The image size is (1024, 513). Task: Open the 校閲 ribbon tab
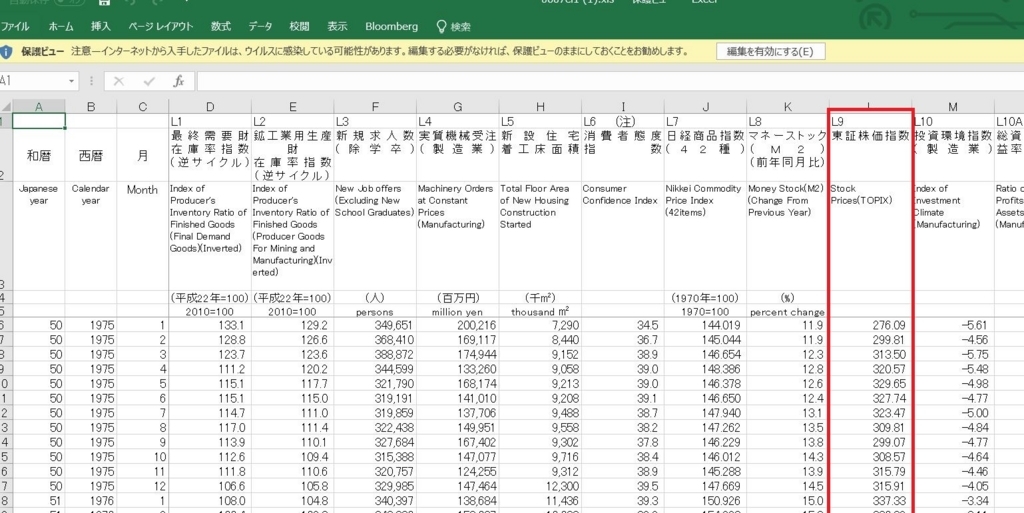pos(299,27)
